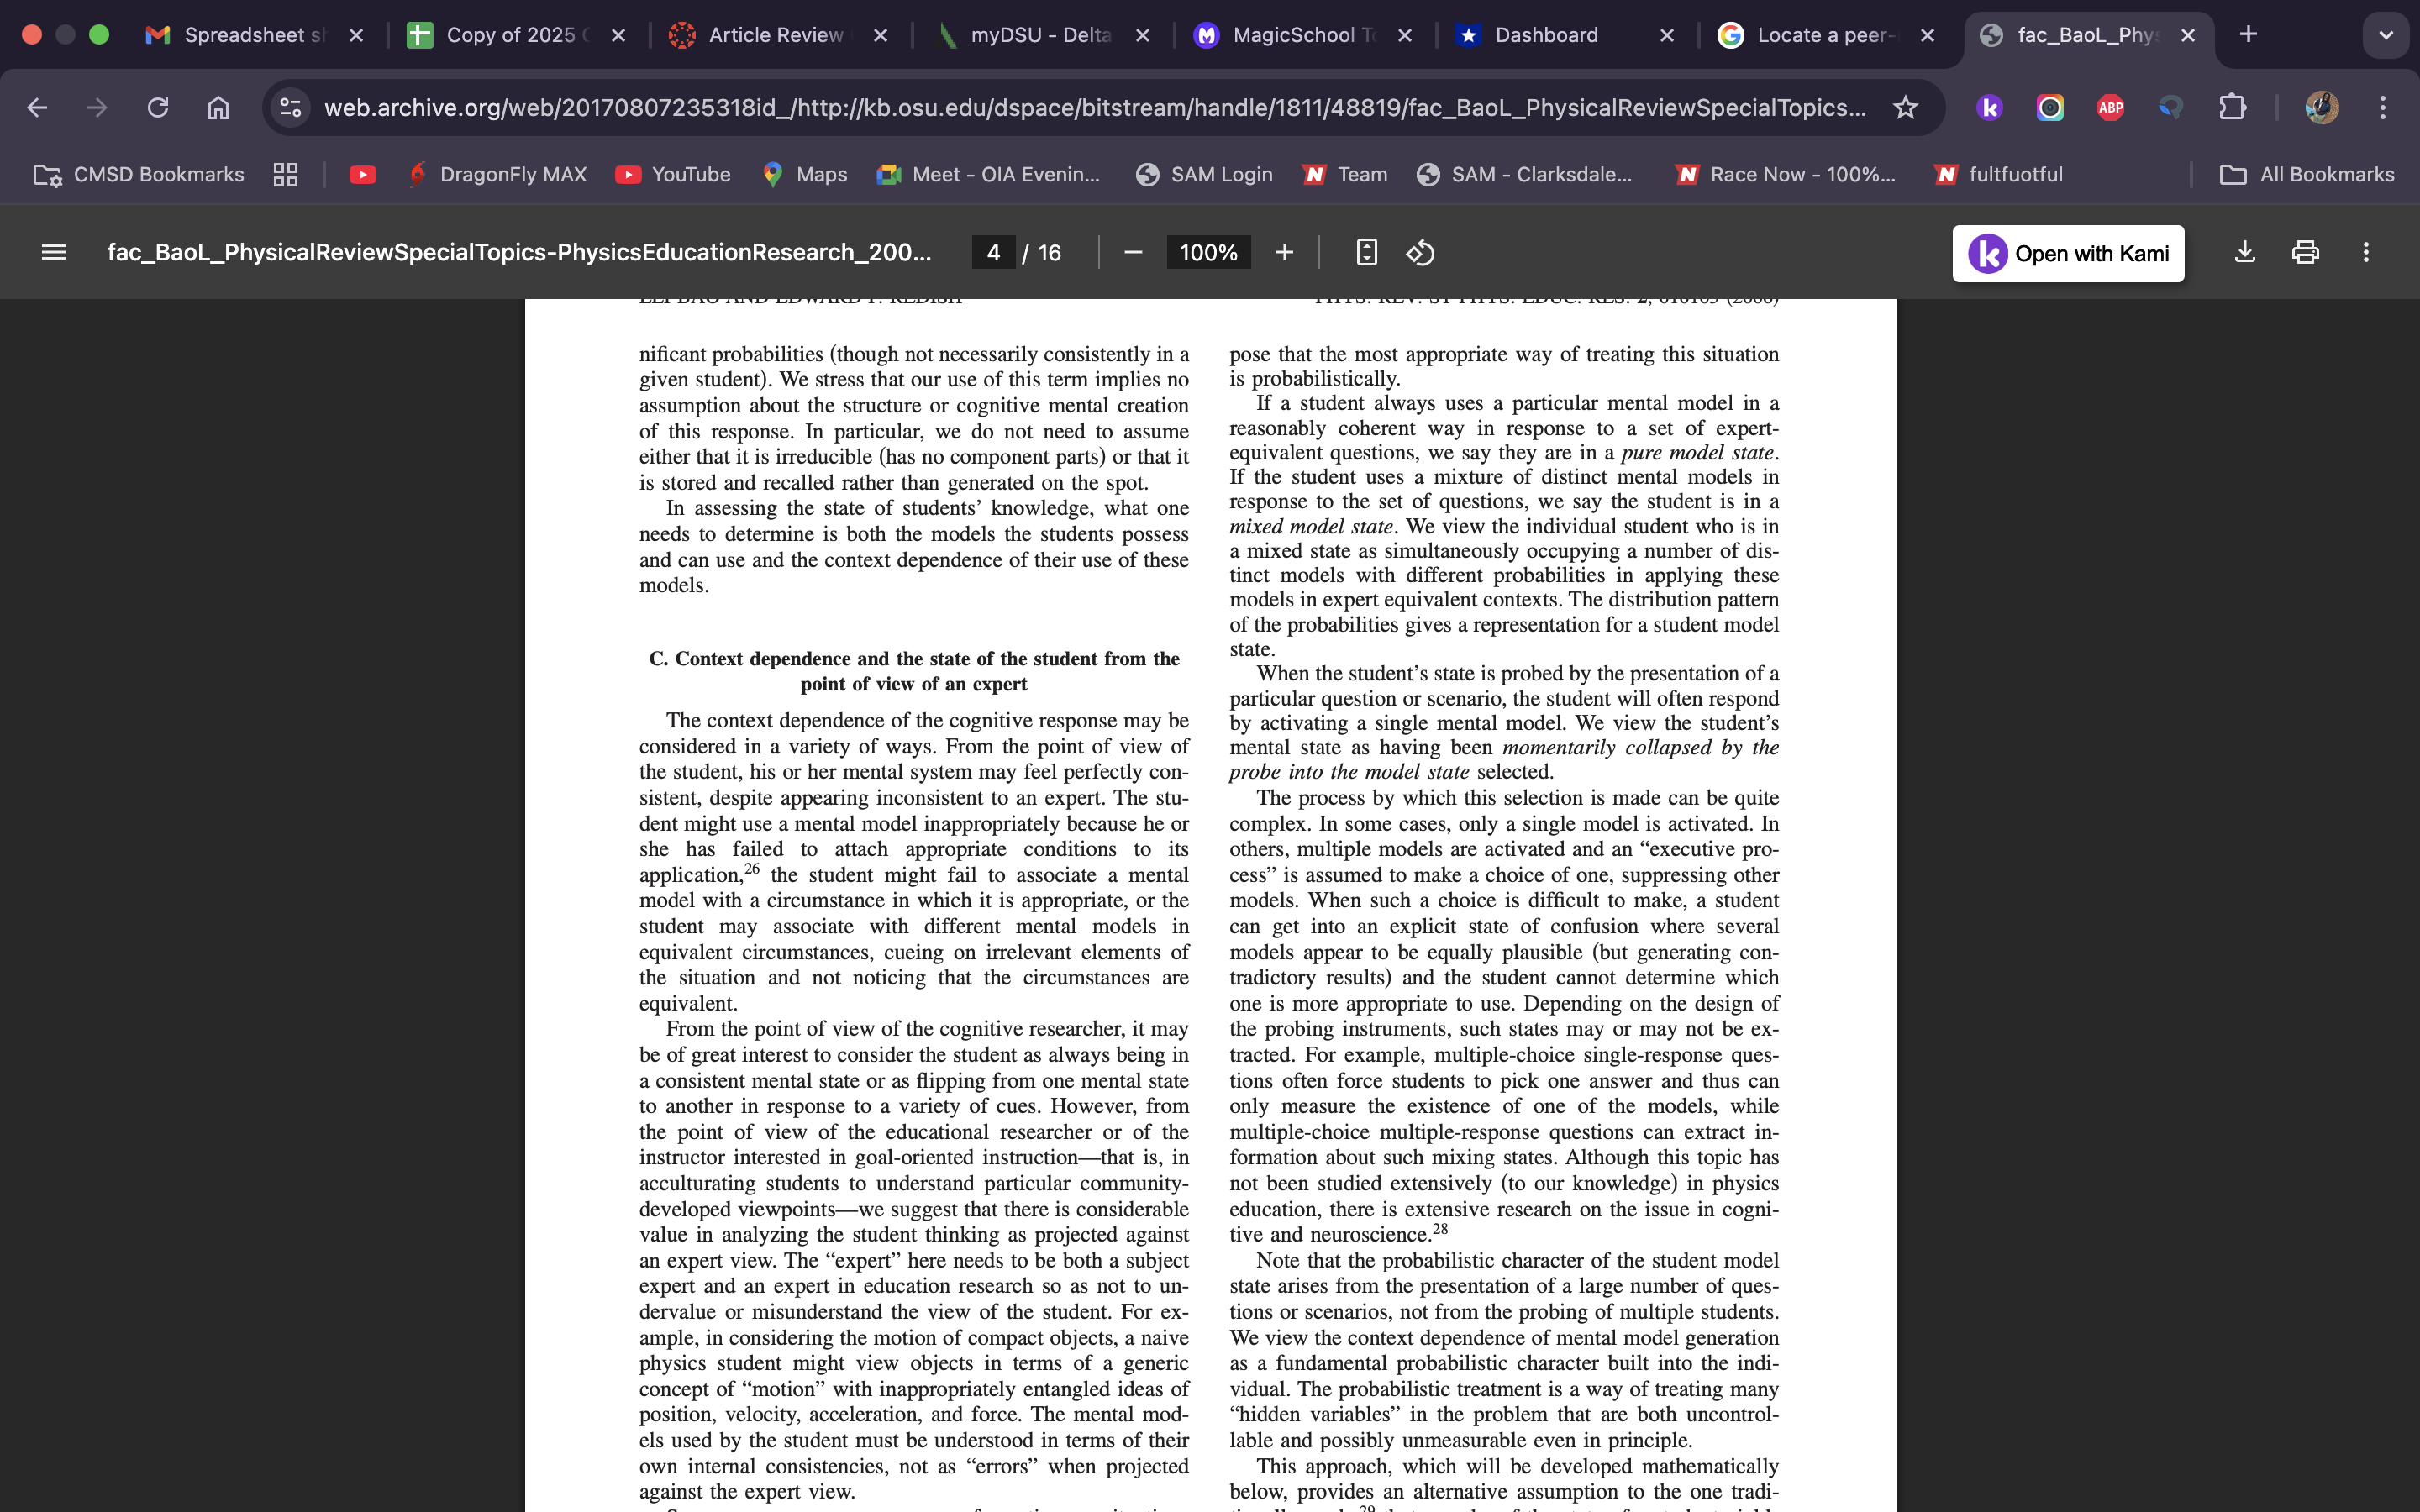Switch to fit-to-page view

click(1366, 251)
